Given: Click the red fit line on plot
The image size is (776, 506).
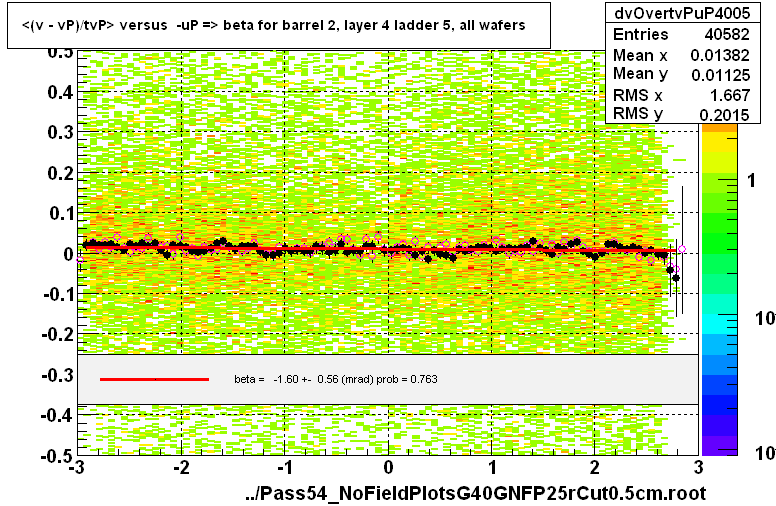Looking at the screenshot, I should tap(381, 248).
